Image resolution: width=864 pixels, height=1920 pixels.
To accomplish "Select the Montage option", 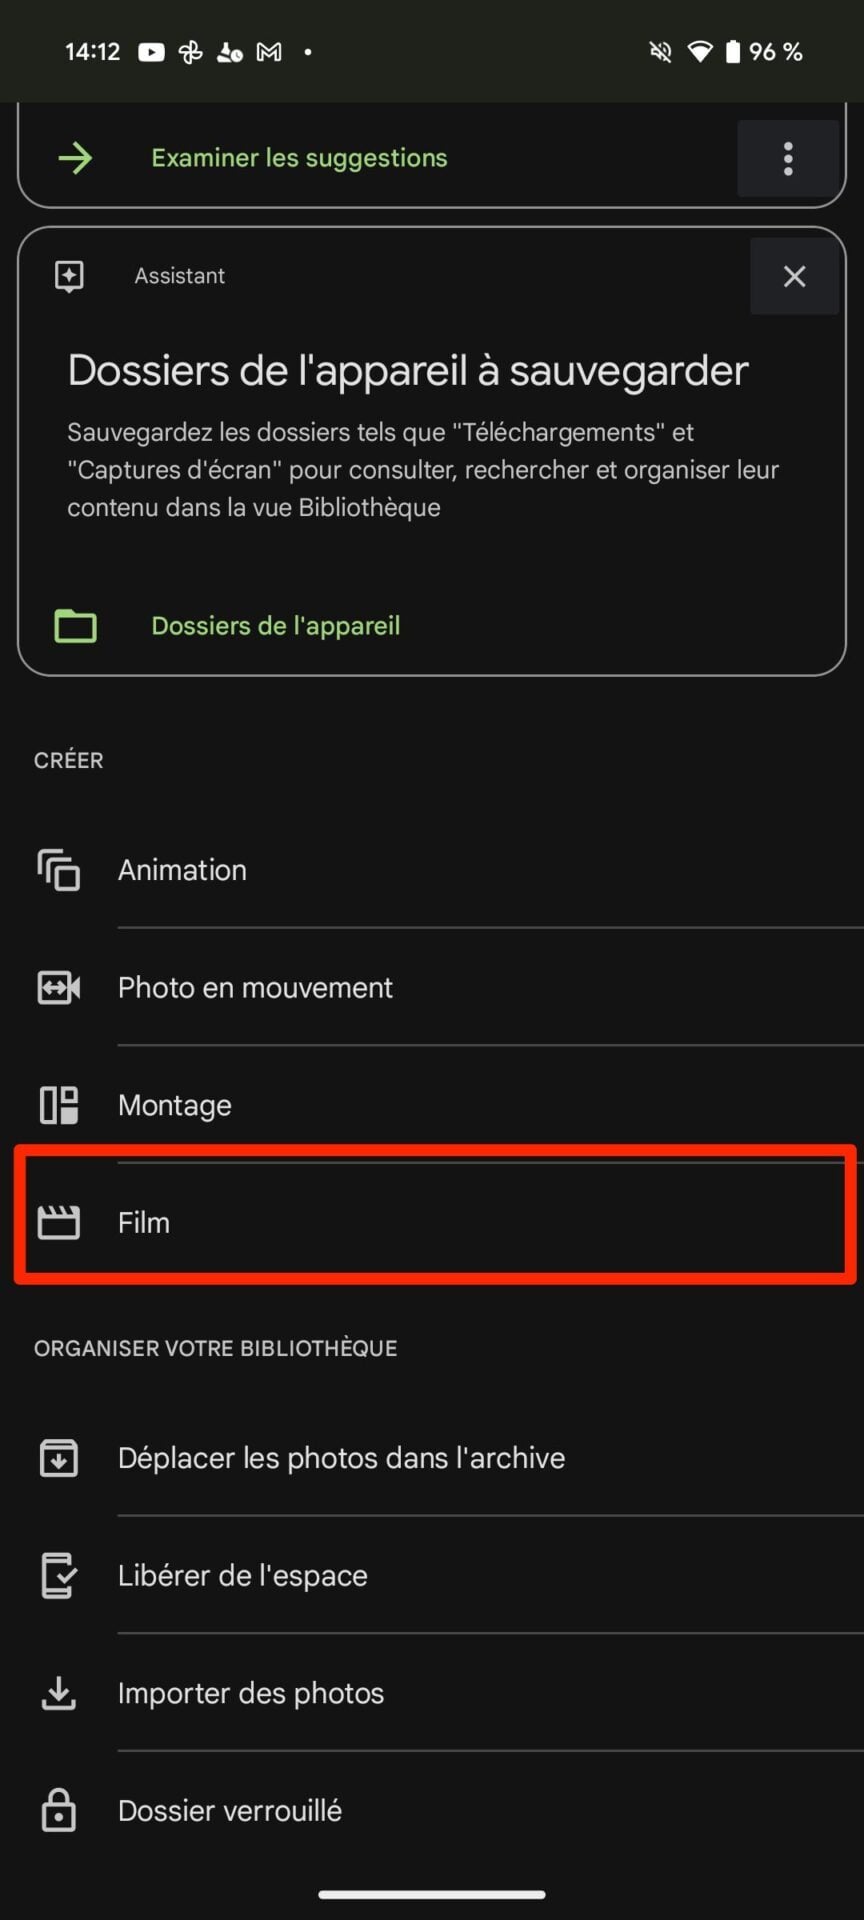I will [x=175, y=1105].
